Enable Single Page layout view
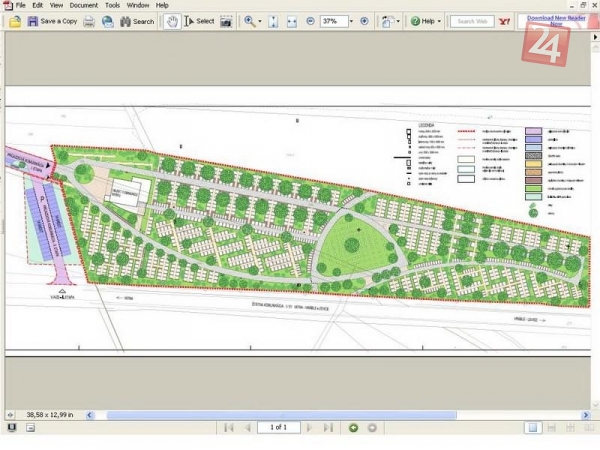This screenshot has width=600, height=450. pos(534,428)
